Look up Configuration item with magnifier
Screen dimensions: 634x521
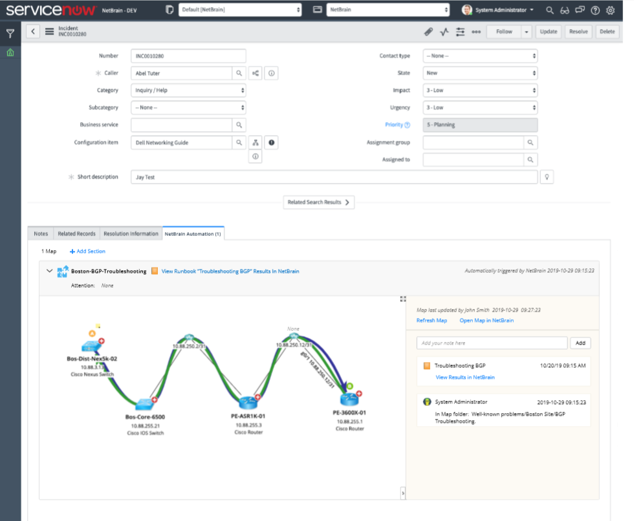239,143
